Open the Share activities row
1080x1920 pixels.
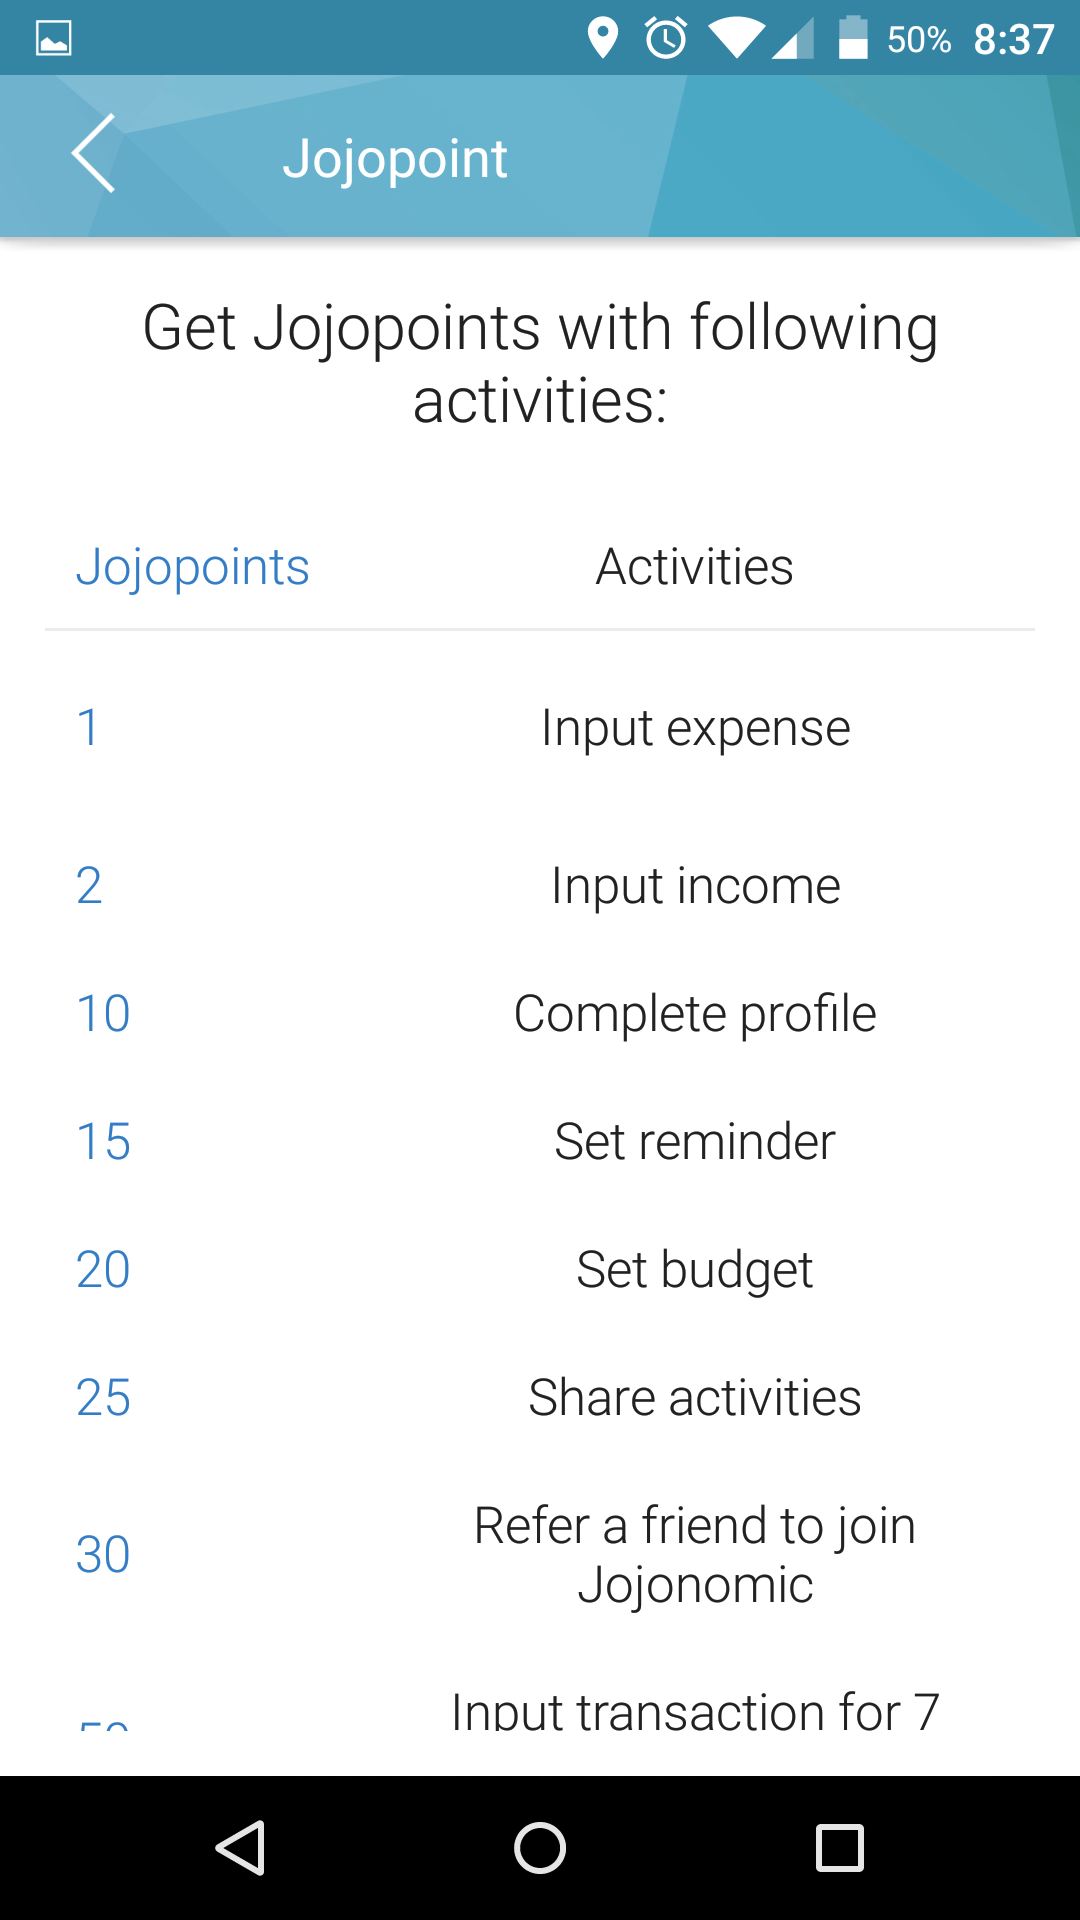(695, 1398)
